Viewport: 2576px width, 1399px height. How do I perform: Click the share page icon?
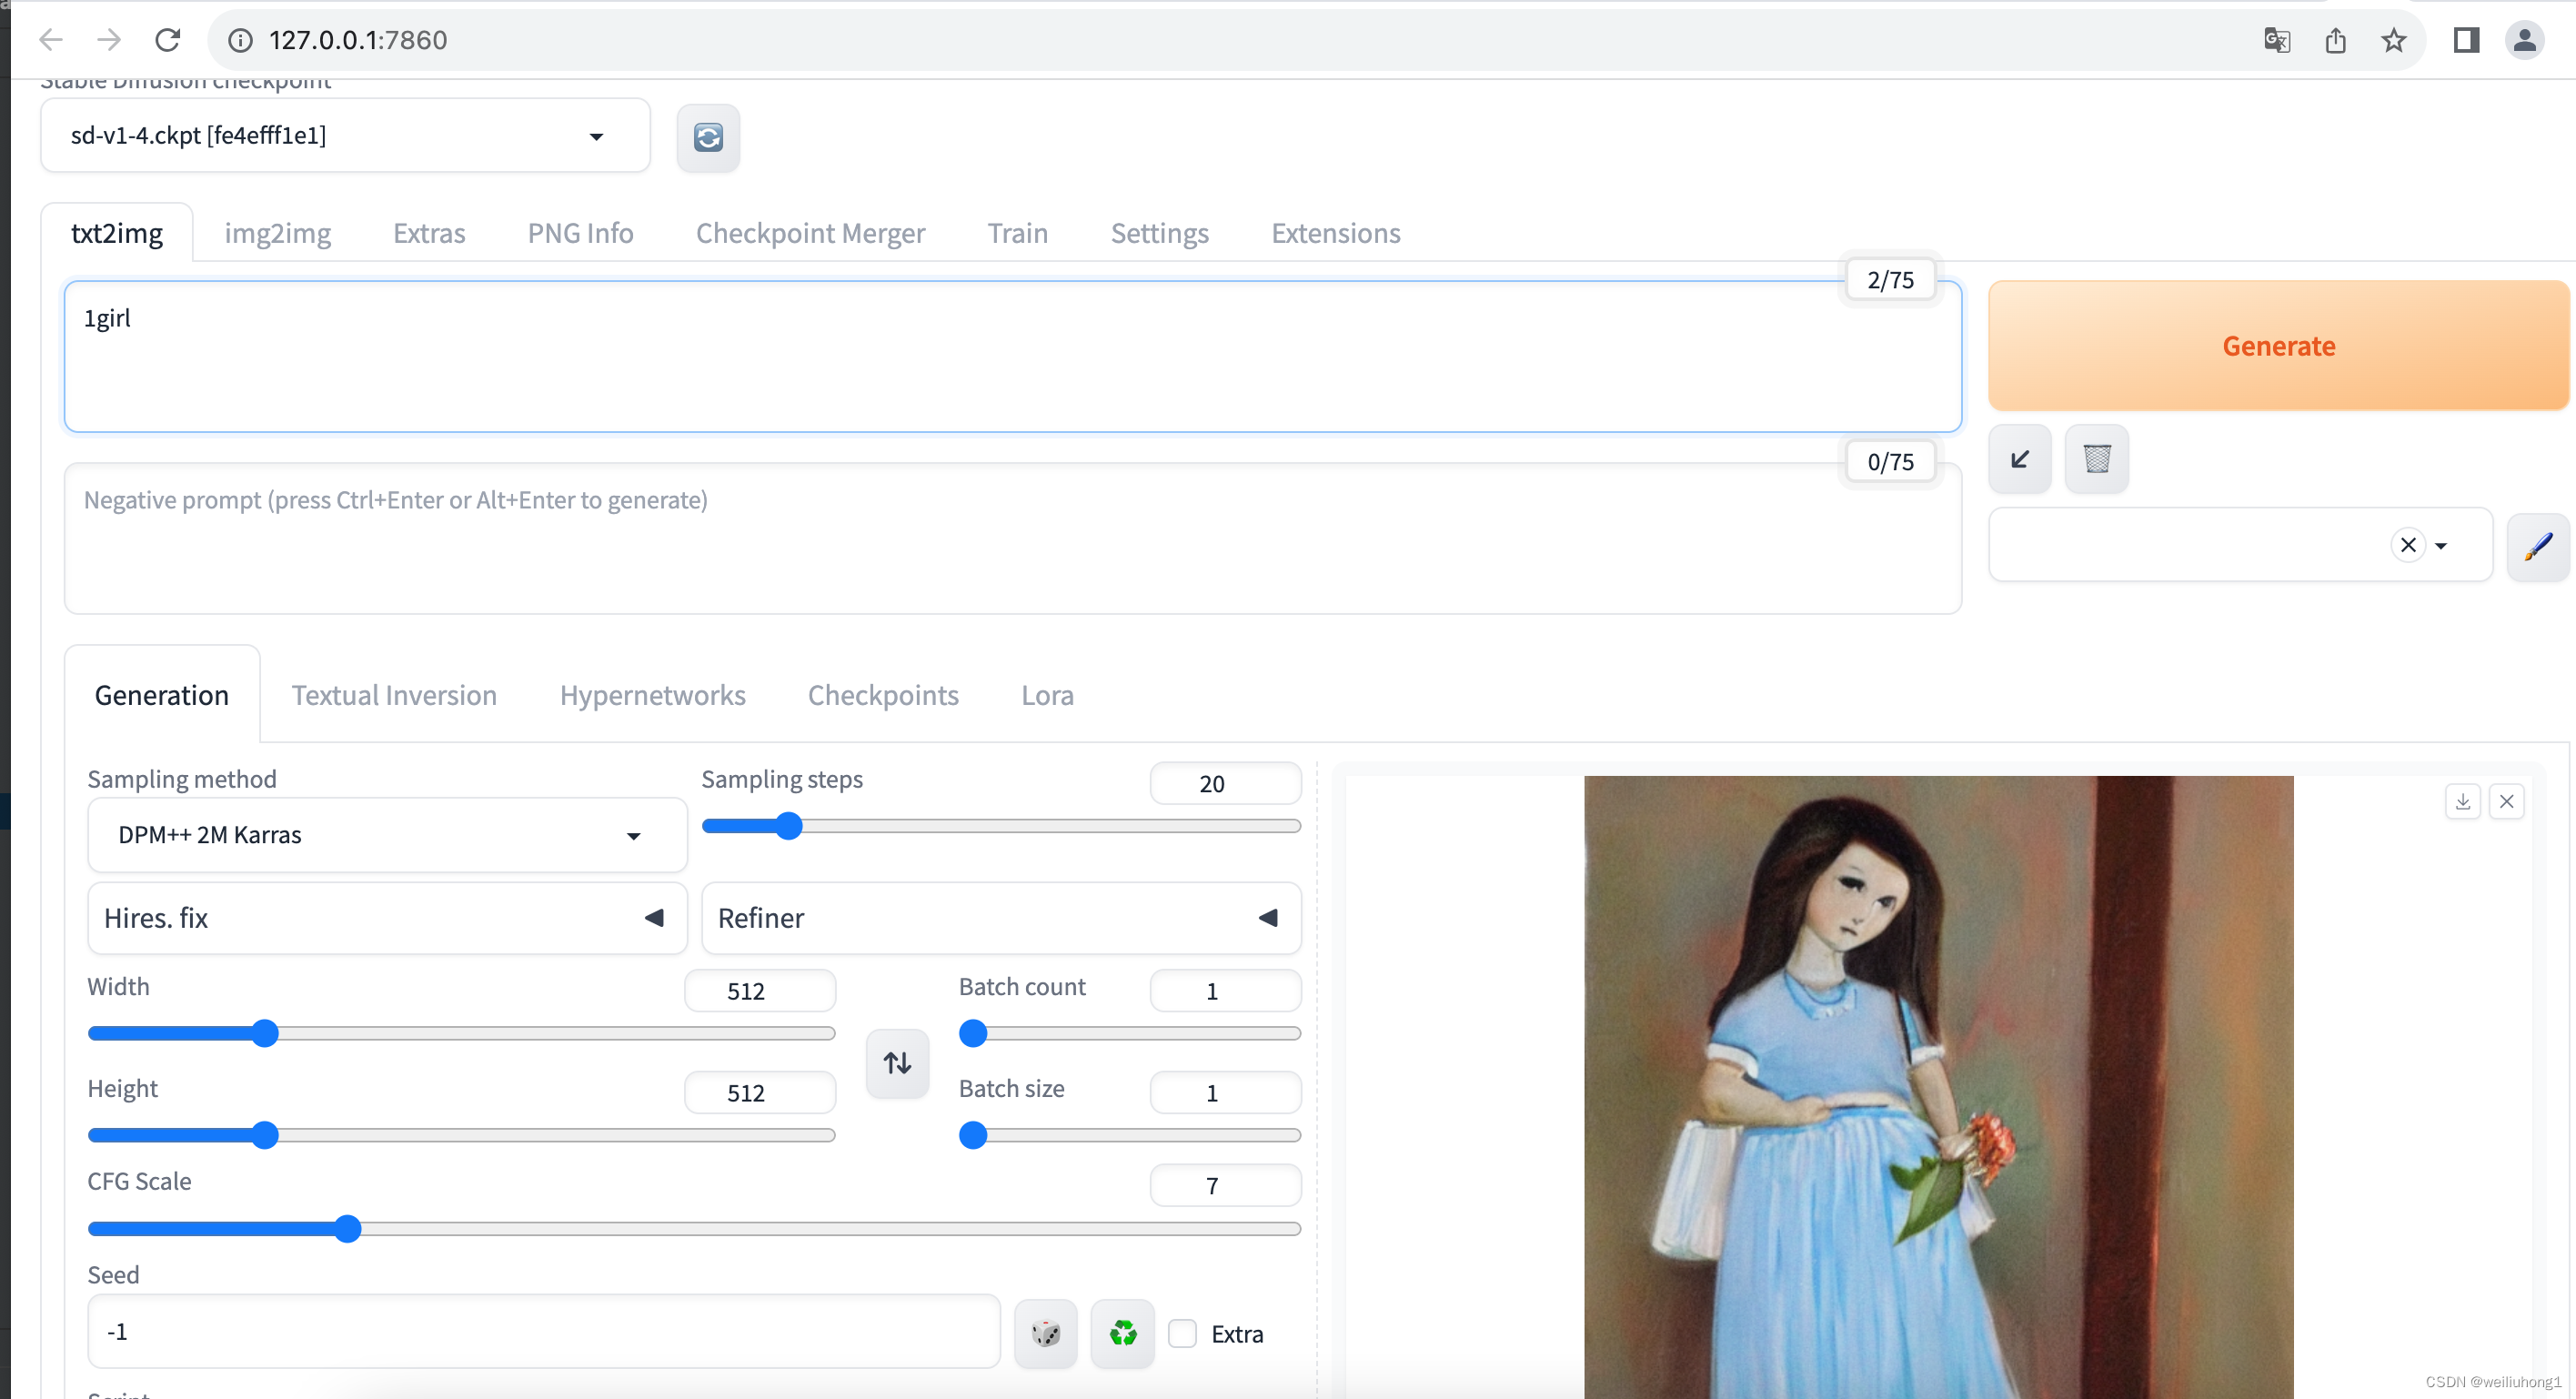pyautogui.click(x=2335, y=40)
